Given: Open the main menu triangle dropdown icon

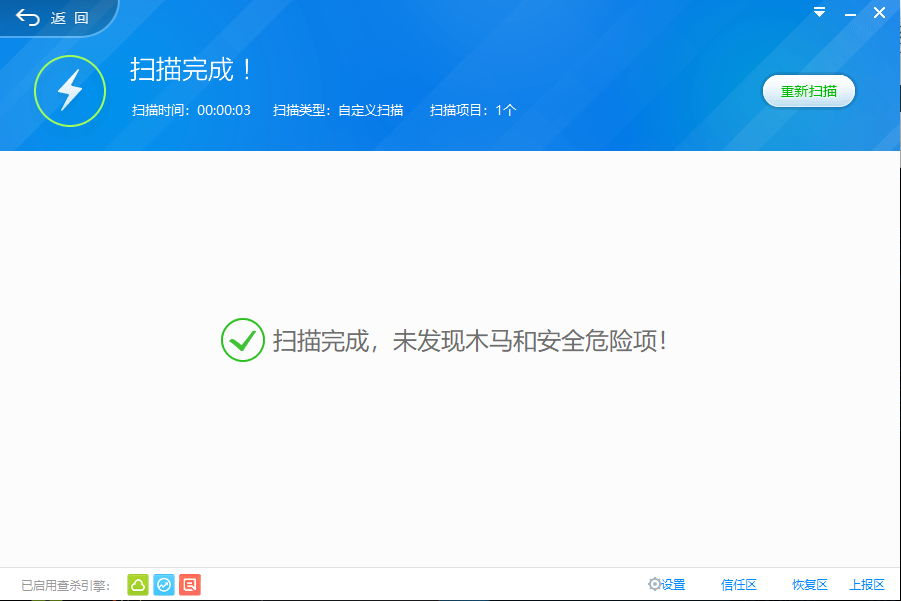Looking at the screenshot, I should tap(819, 12).
